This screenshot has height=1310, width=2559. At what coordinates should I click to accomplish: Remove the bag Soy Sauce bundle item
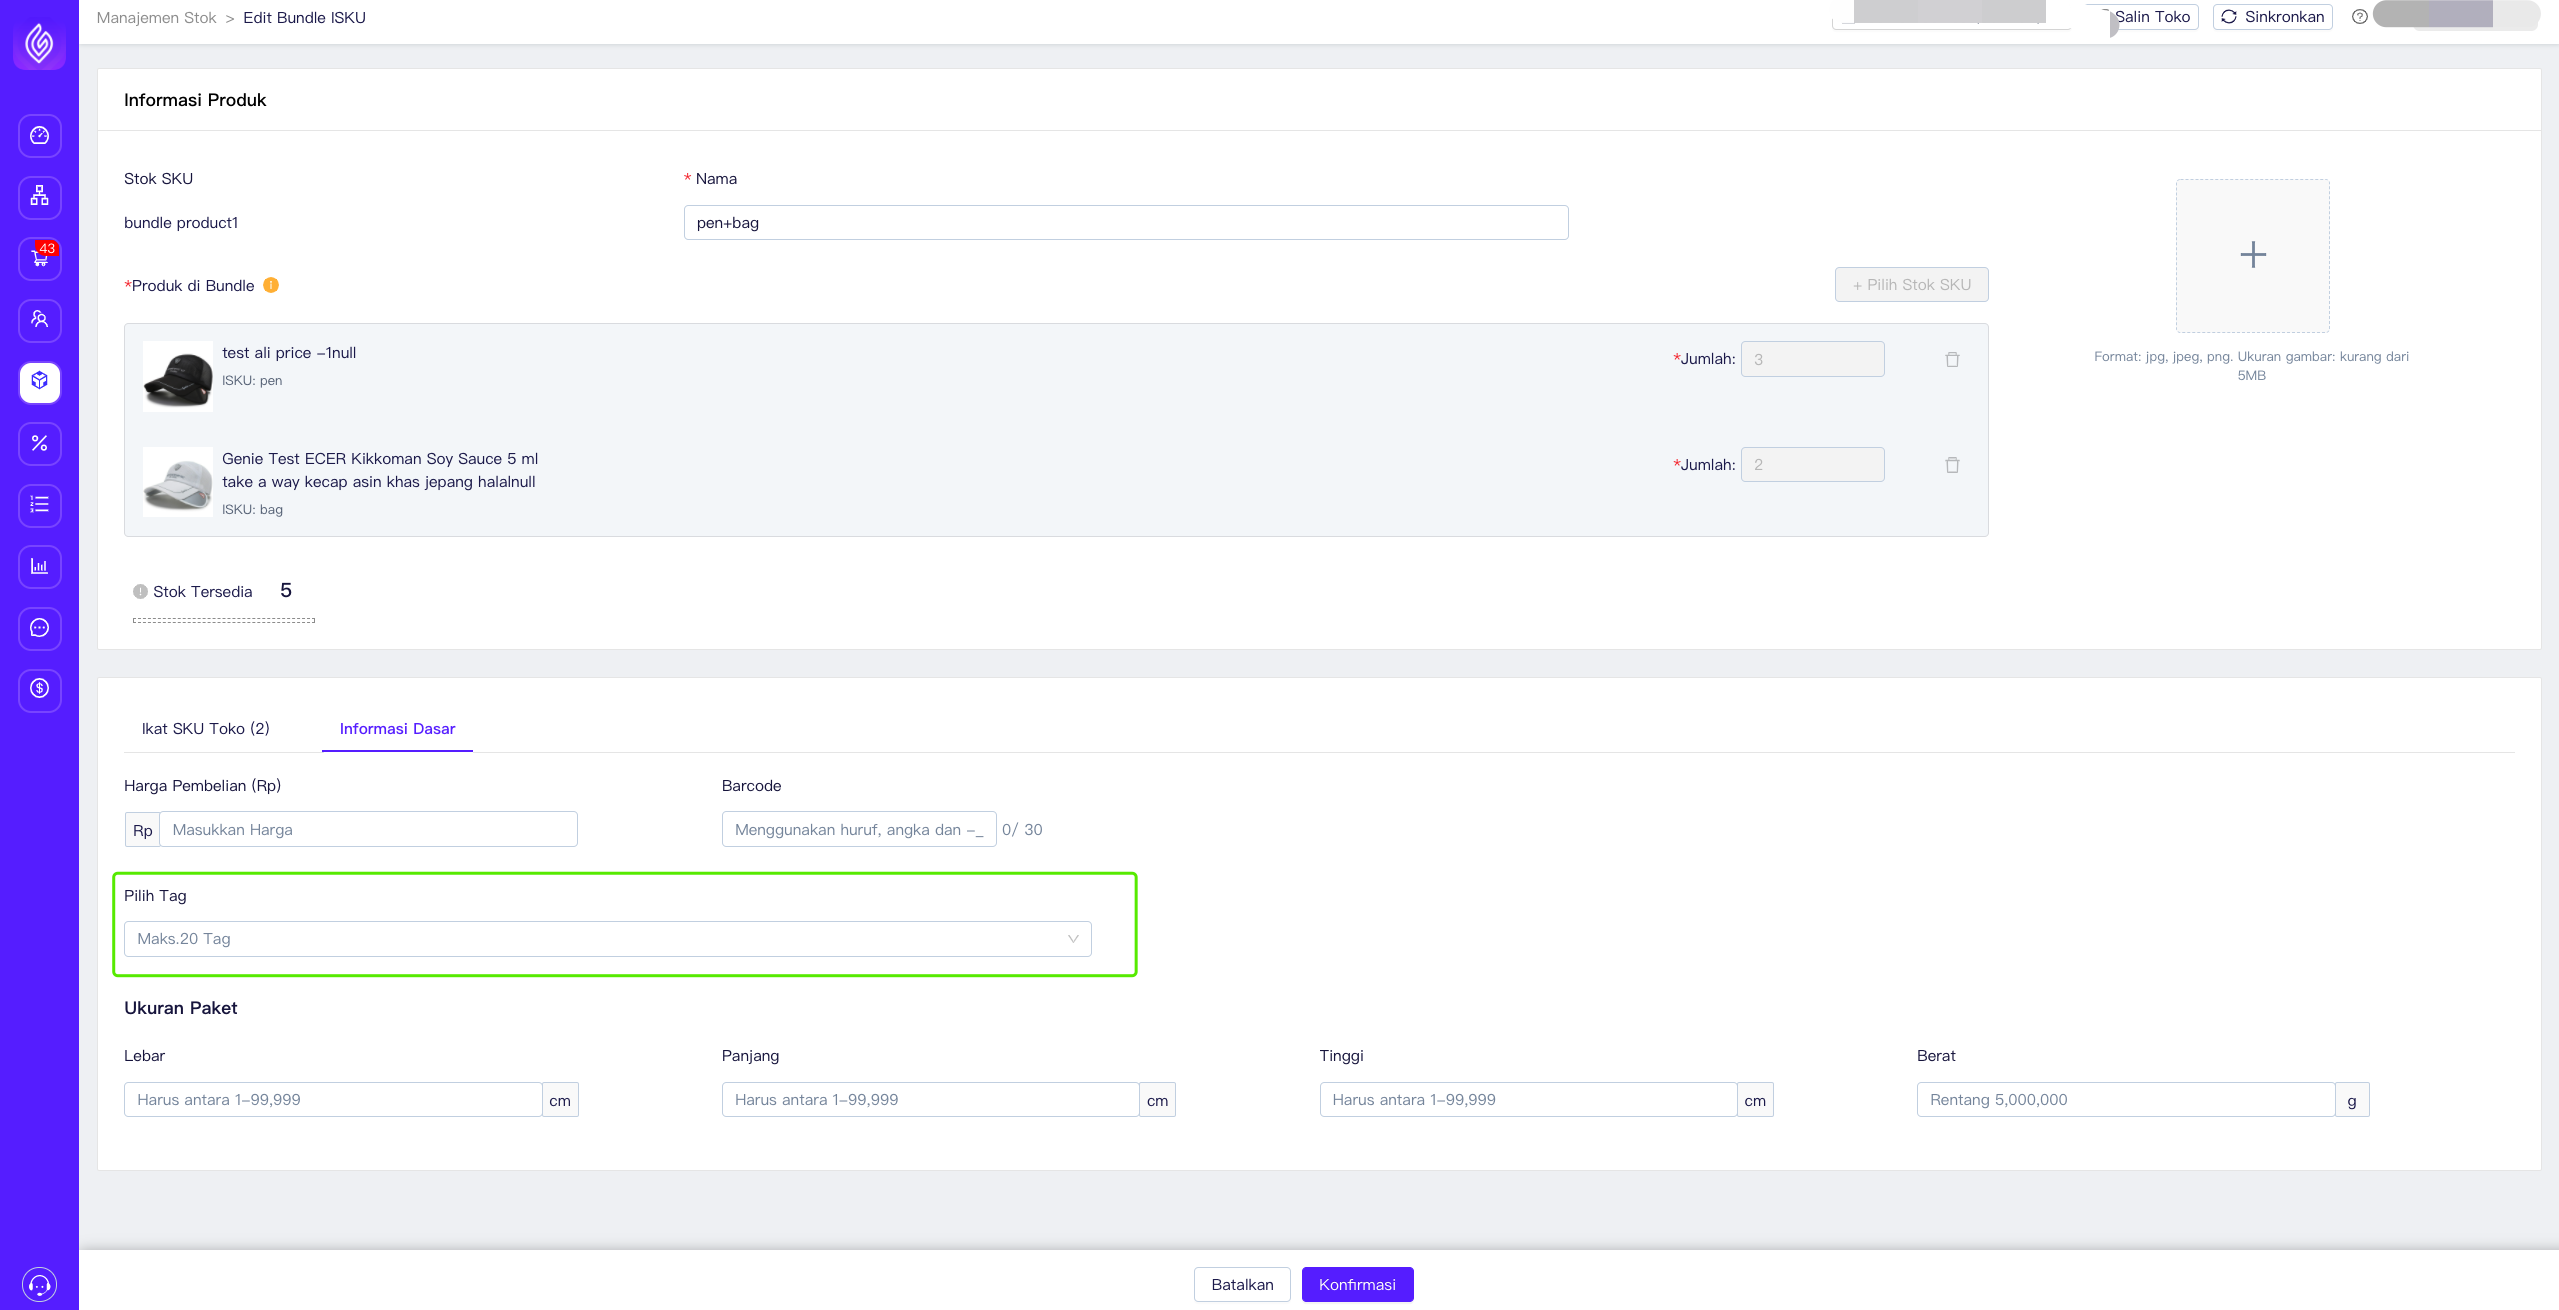(x=1952, y=464)
